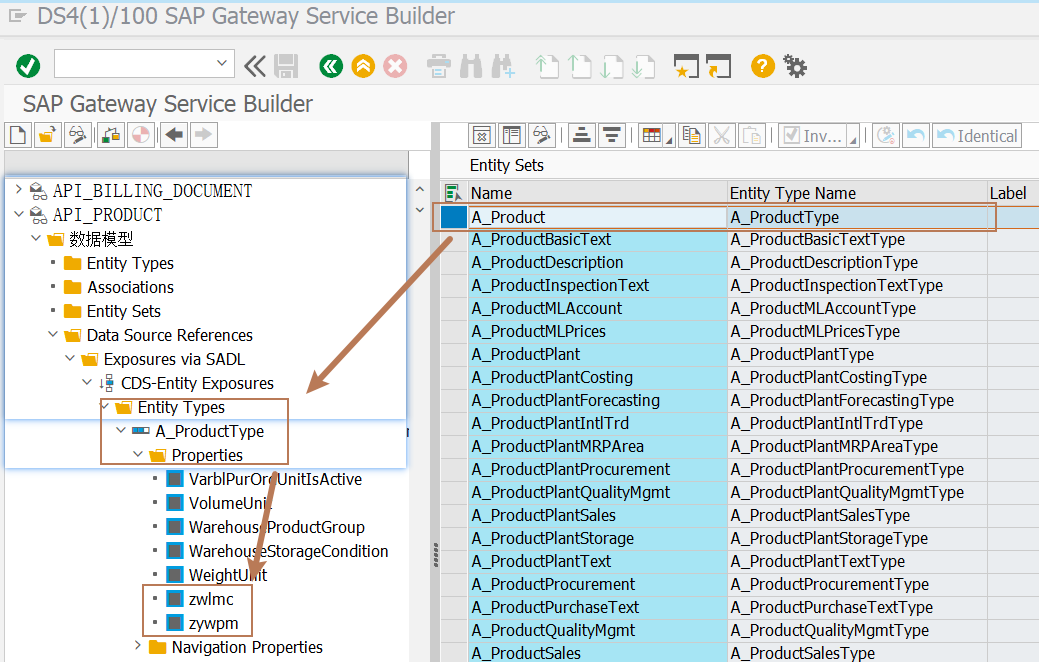
Task: Select the WarehouseStorageCondition property
Action: 288,551
